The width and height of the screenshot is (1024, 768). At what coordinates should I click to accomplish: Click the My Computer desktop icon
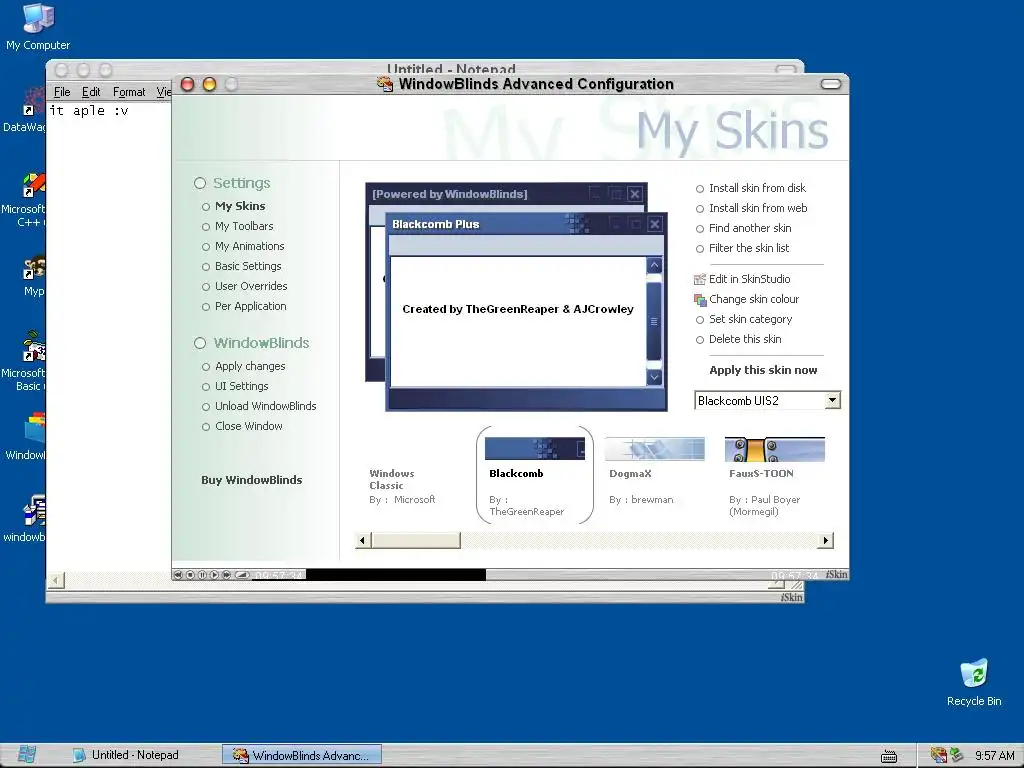[x=38, y=27]
